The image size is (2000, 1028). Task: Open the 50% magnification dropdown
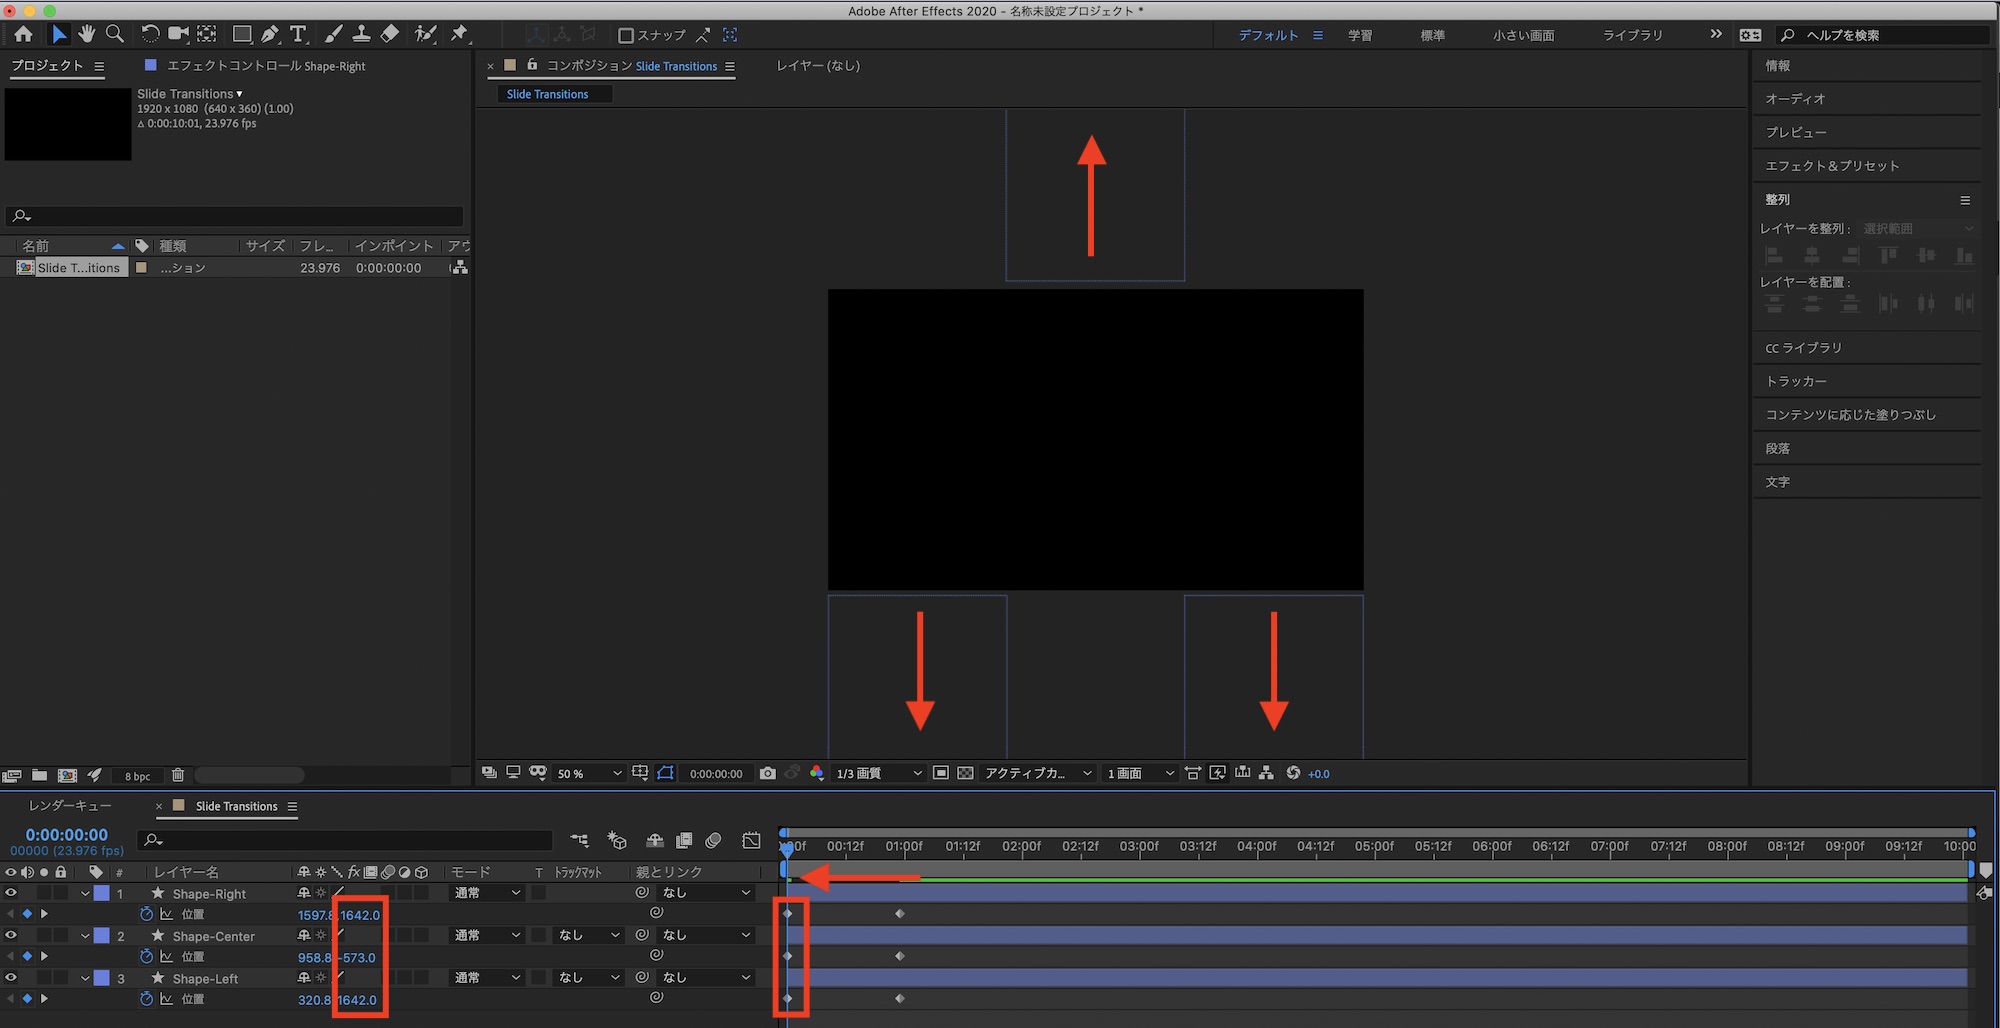click(x=589, y=773)
